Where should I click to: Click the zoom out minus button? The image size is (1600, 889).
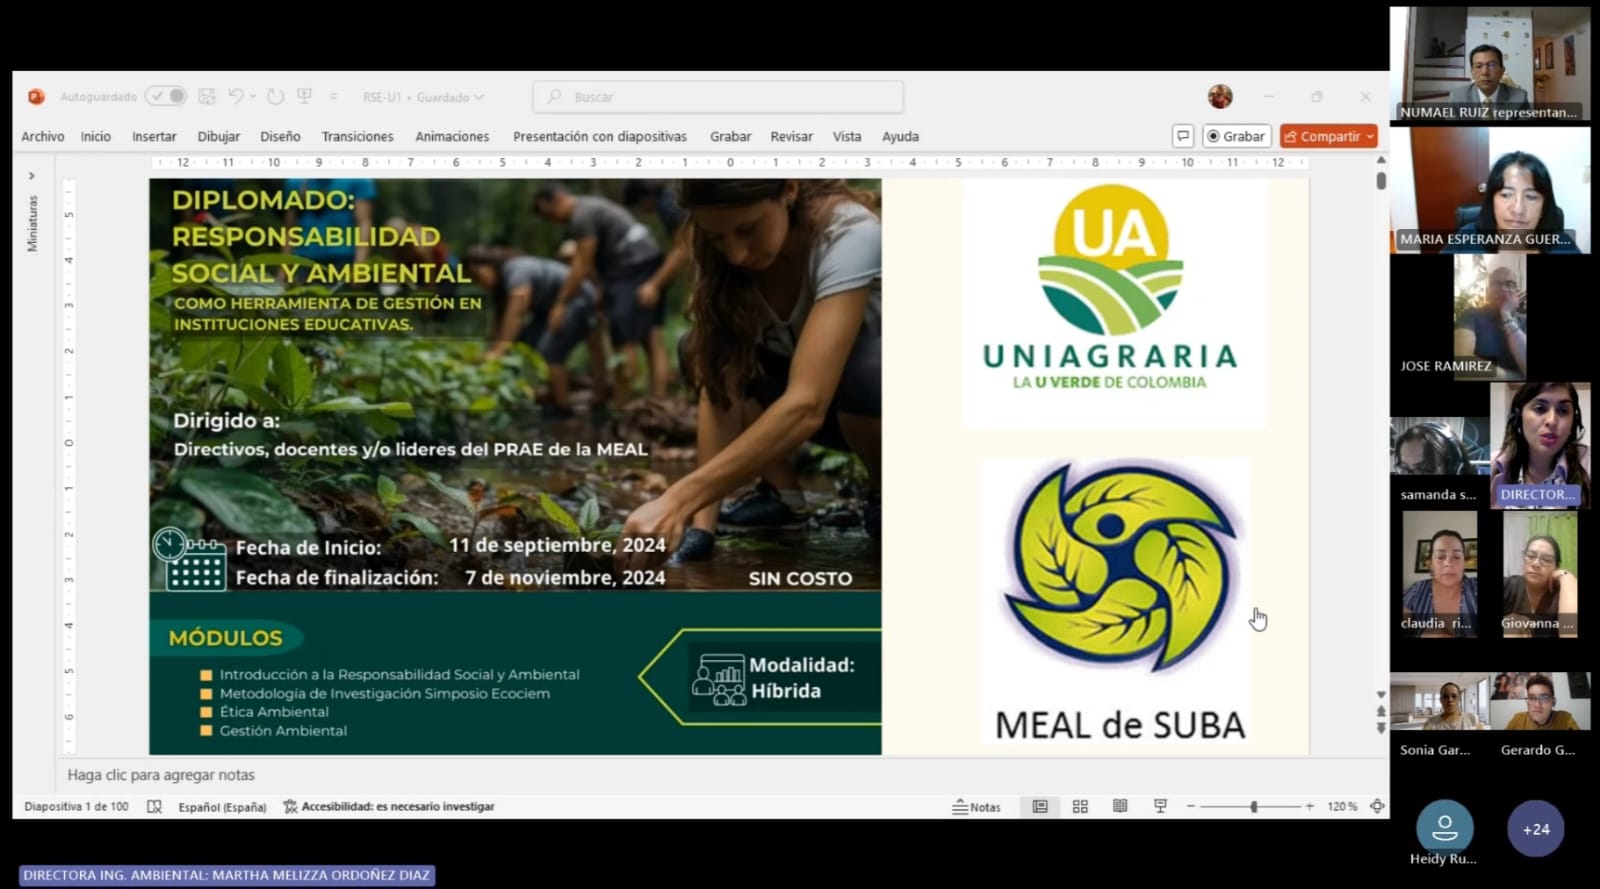click(x=1191, y=807)
